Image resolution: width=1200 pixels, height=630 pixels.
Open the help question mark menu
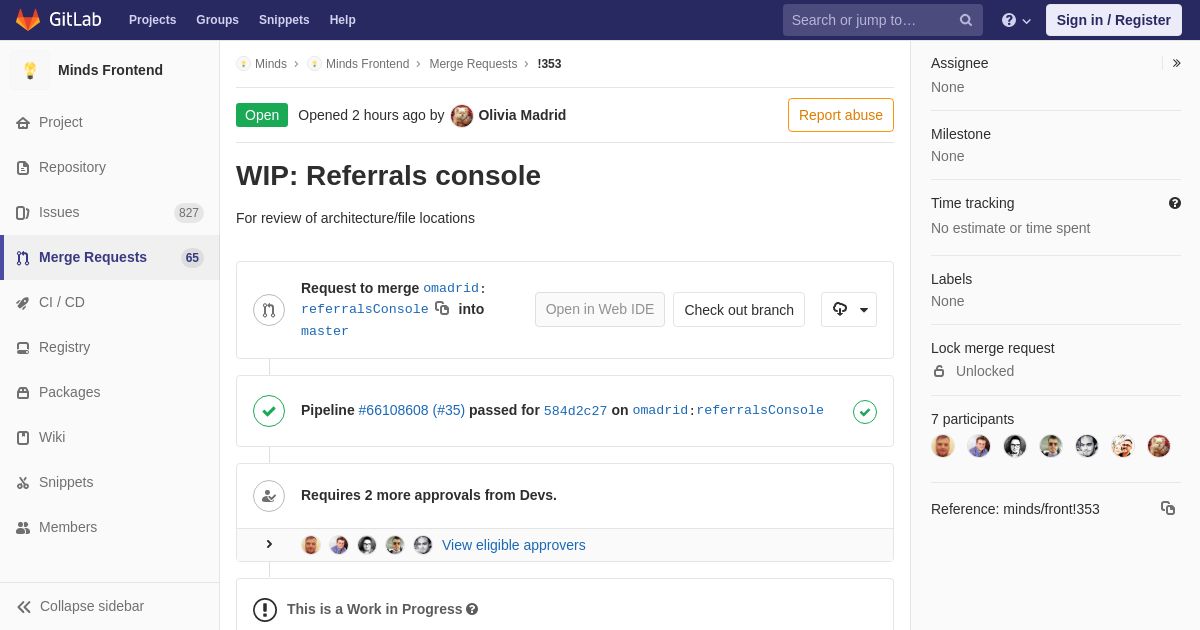click(1016, 20)
